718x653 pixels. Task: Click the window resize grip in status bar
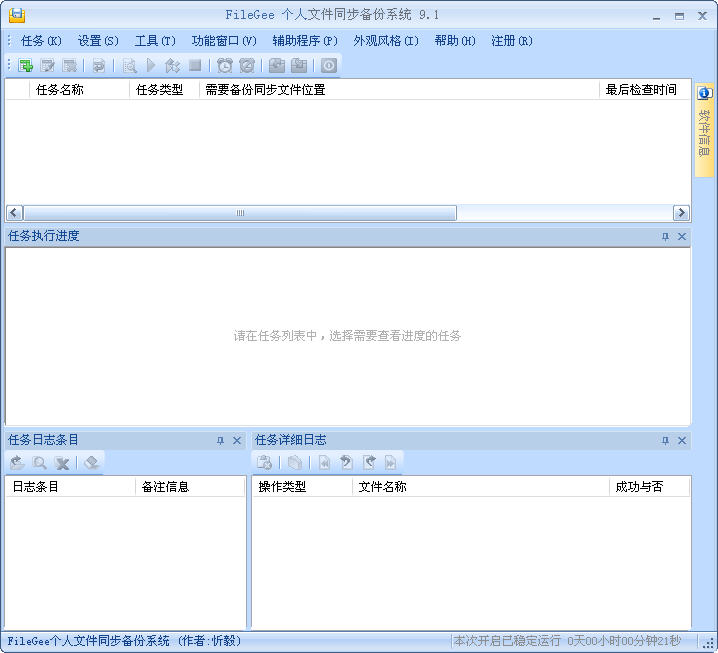(x=708, y=642)
